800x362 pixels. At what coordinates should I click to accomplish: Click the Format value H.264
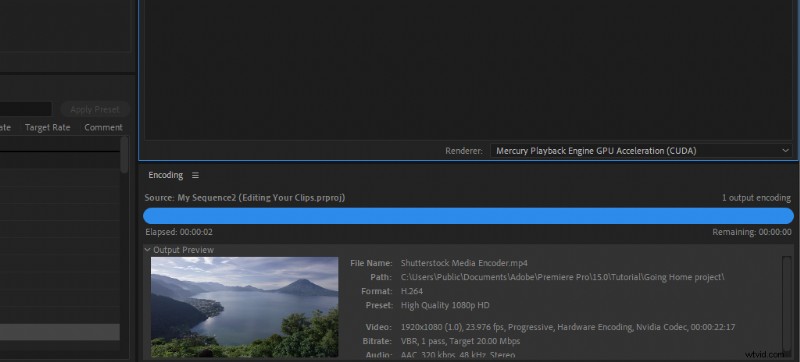tap(412, 292)
